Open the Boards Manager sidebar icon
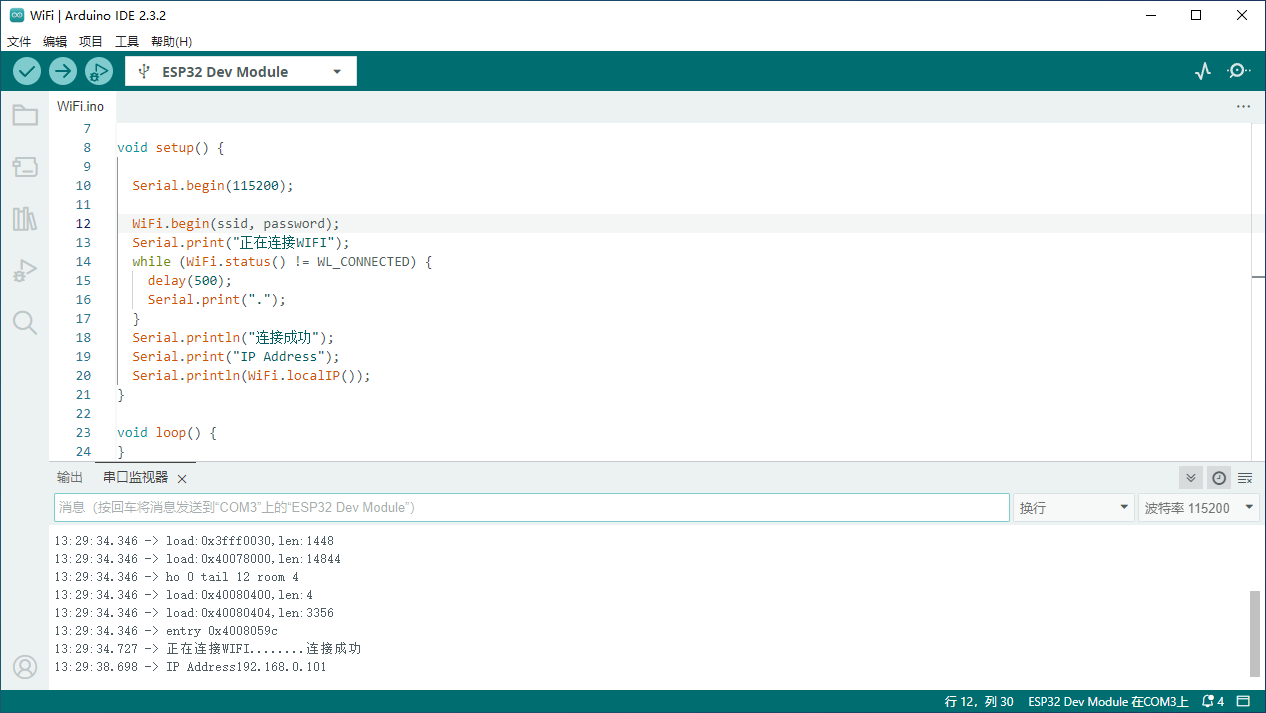Image resolution: width=1266 pixels, height=713 pixels. click(x=25, y=167)
